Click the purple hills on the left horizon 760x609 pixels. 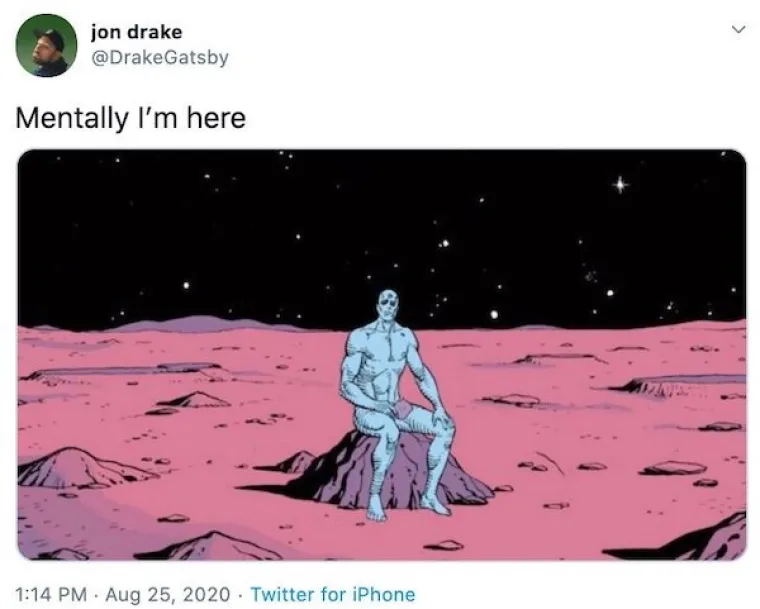pyautogui.click(x=194, y=323)
